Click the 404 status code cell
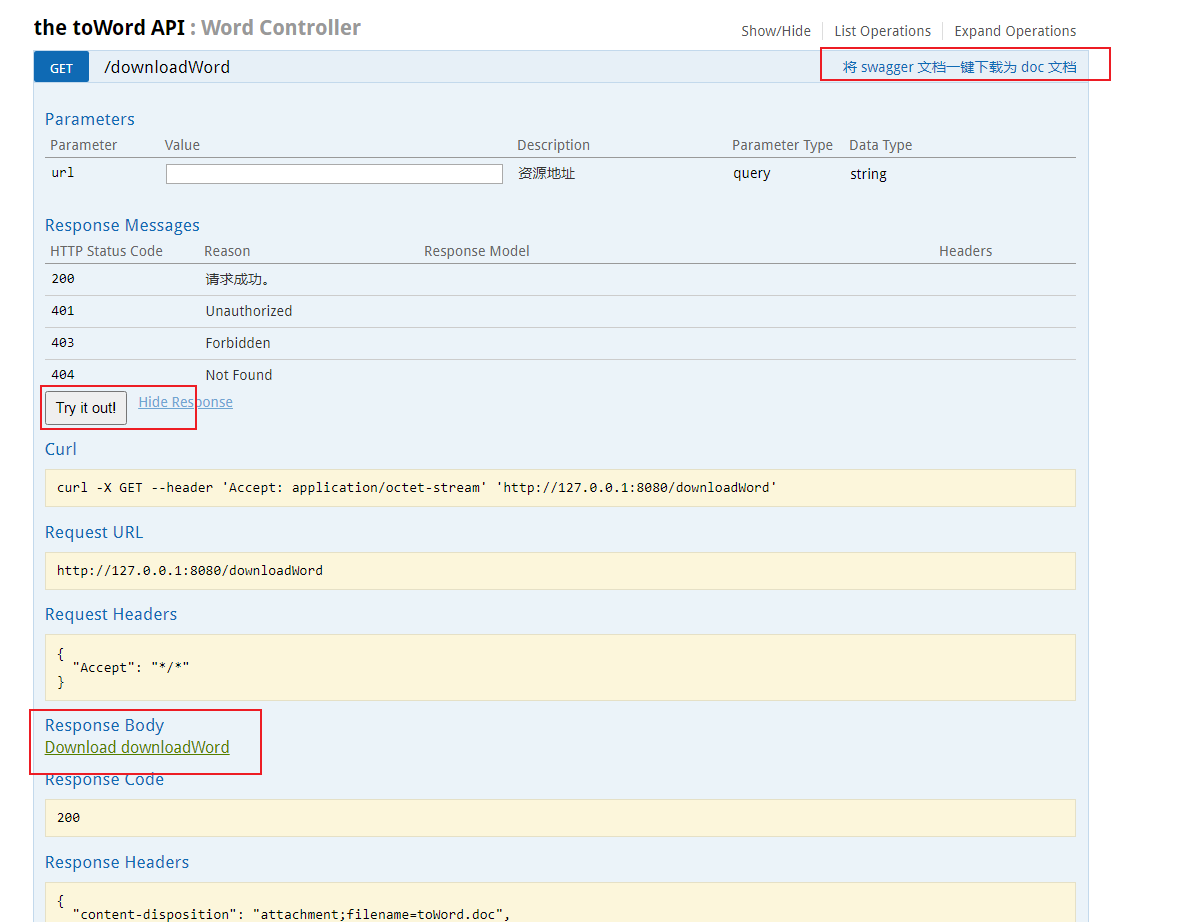Viewport: 1193px width, 922px height. coord(63,375)
